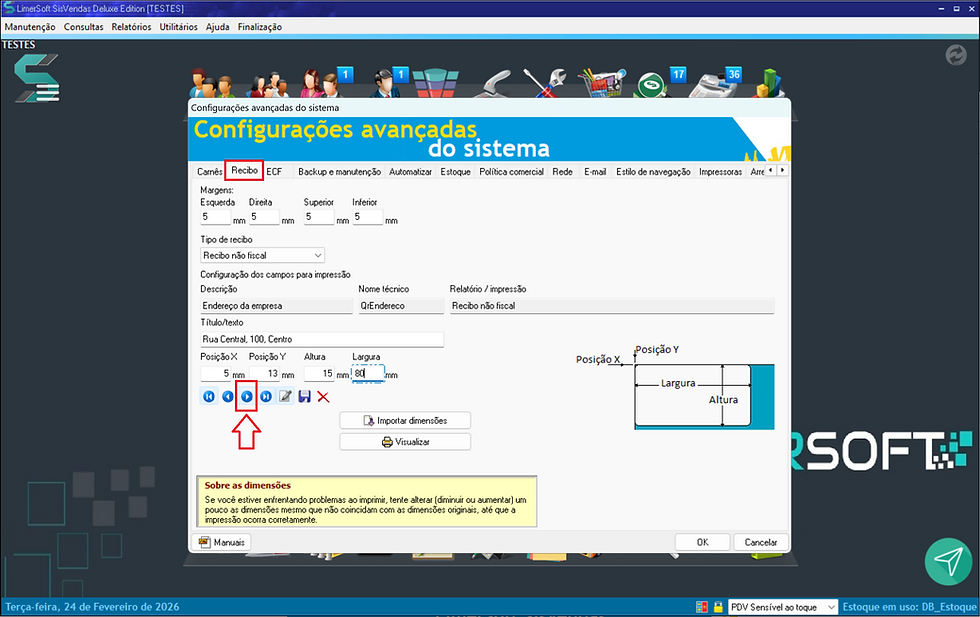
Task: Open the Estilo de navegação tab
Action: point(653,171)
